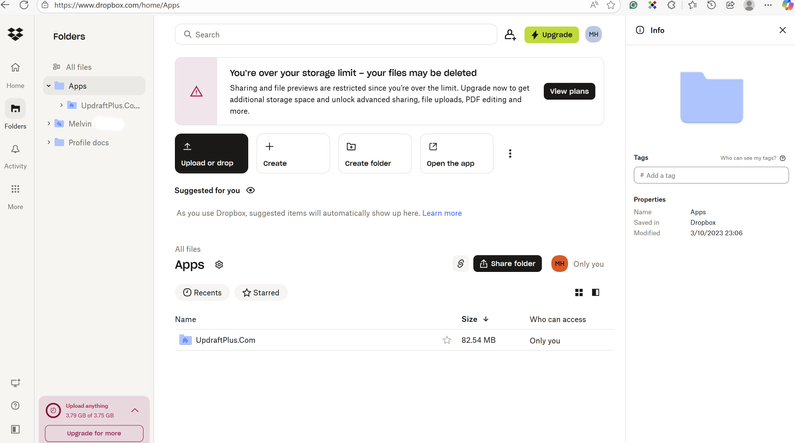Toggle Suggested for you visibility eye
Image resolution: width=795 pixels, height=443 pixels.
pos(251,190)
